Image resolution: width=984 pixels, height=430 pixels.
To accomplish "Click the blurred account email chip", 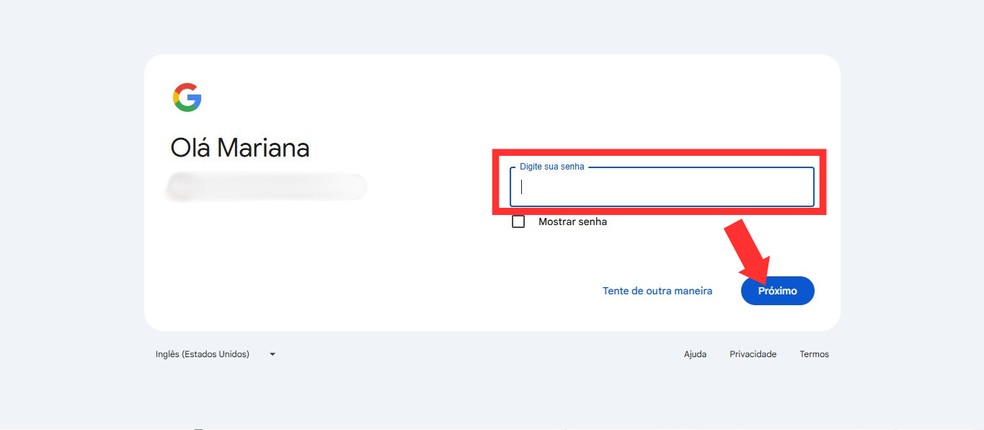I will (x=266, y=187).
